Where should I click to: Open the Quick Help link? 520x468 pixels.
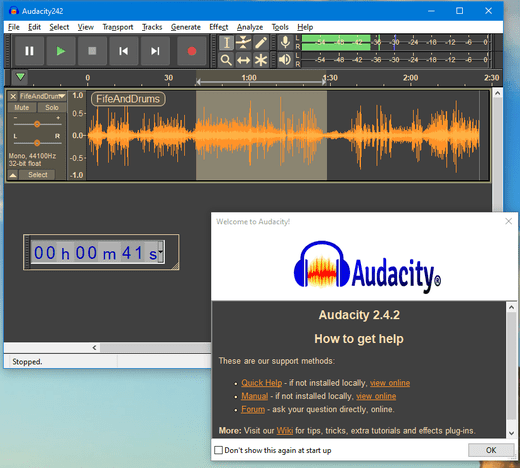click(x=262, y=383)
